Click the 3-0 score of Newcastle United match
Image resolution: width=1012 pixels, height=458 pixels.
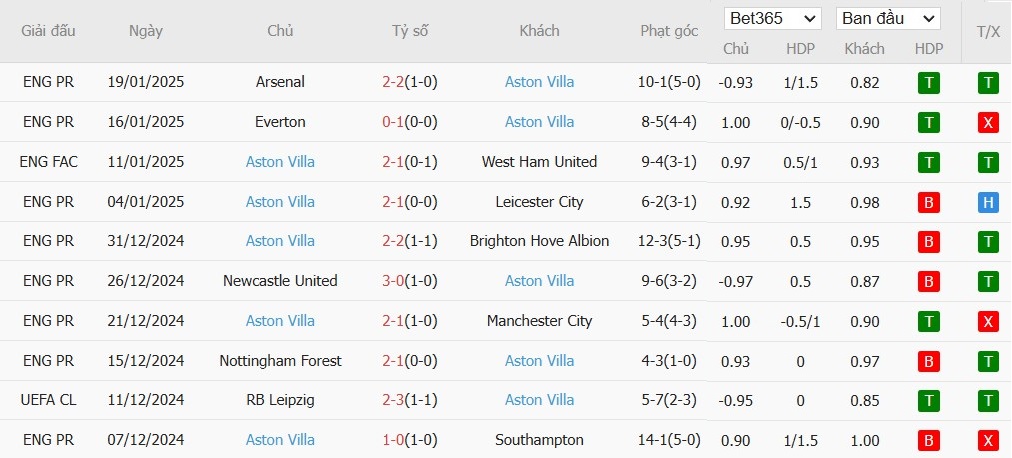(393, 281)
